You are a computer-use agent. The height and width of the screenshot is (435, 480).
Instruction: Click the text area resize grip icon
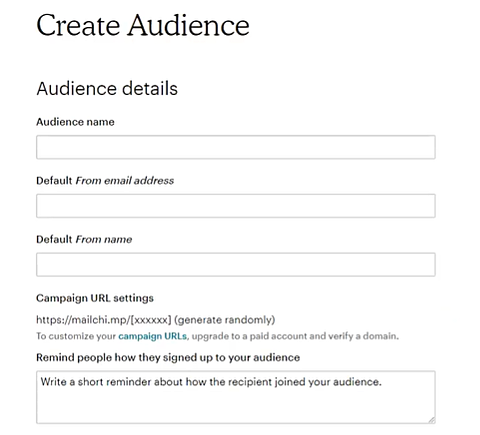tap(431, 420)
